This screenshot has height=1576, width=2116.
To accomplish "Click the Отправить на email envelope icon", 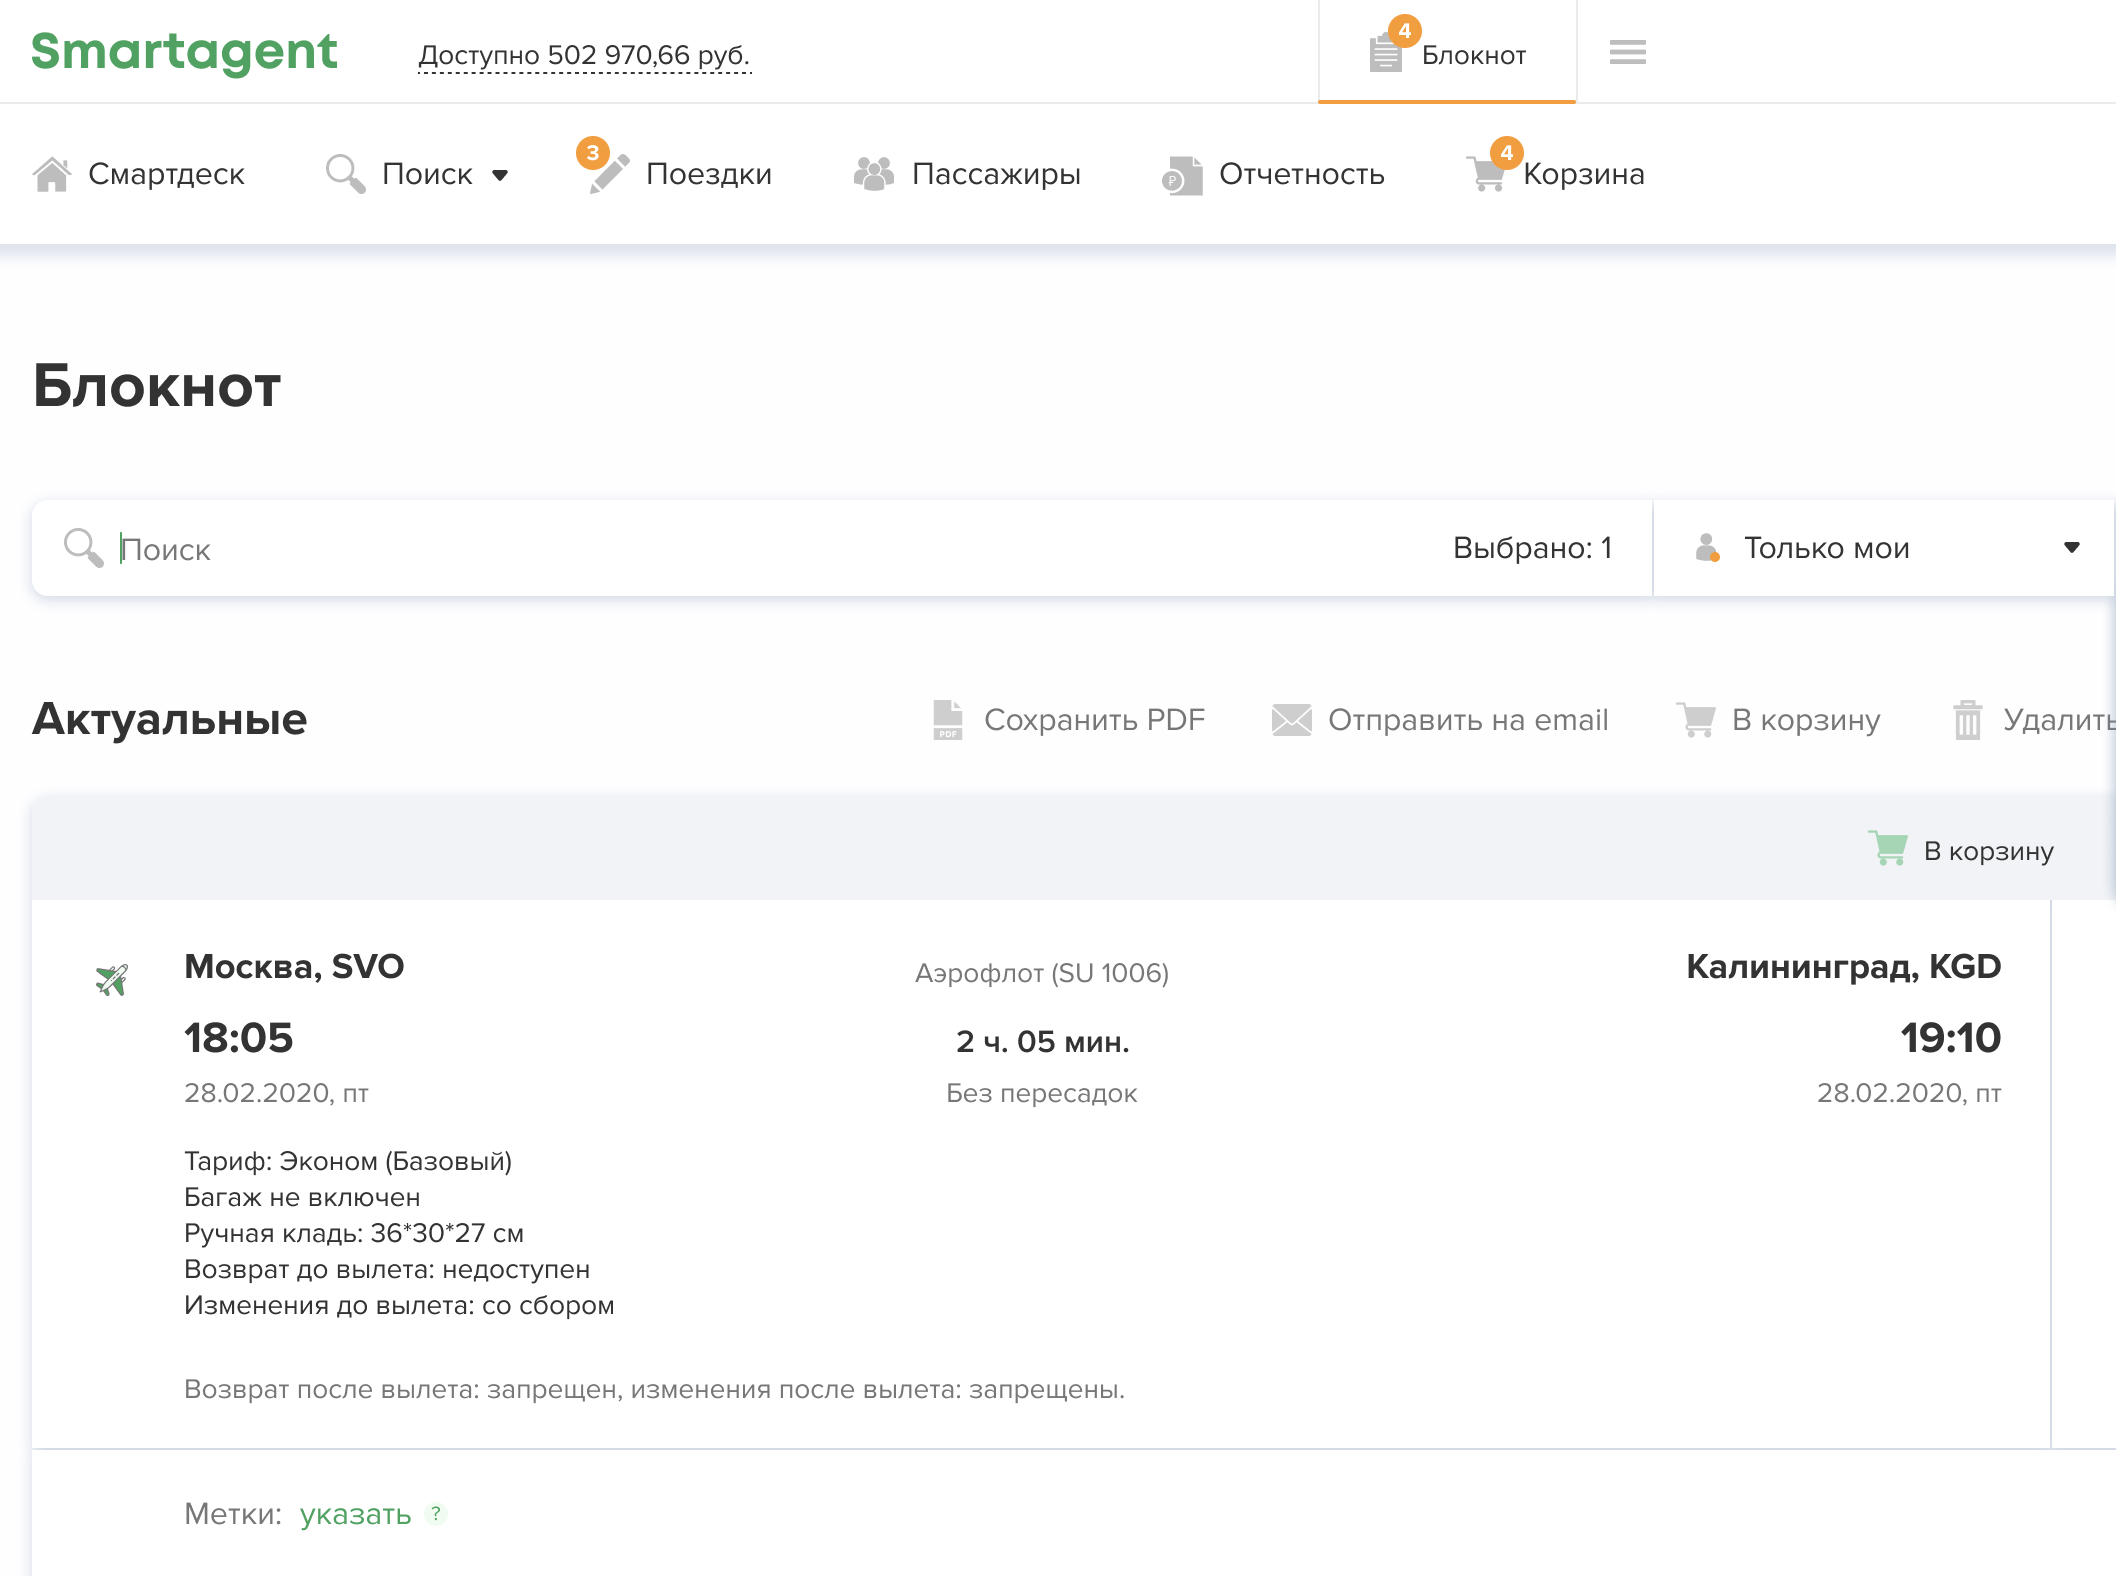I will tap(1291, 720).
